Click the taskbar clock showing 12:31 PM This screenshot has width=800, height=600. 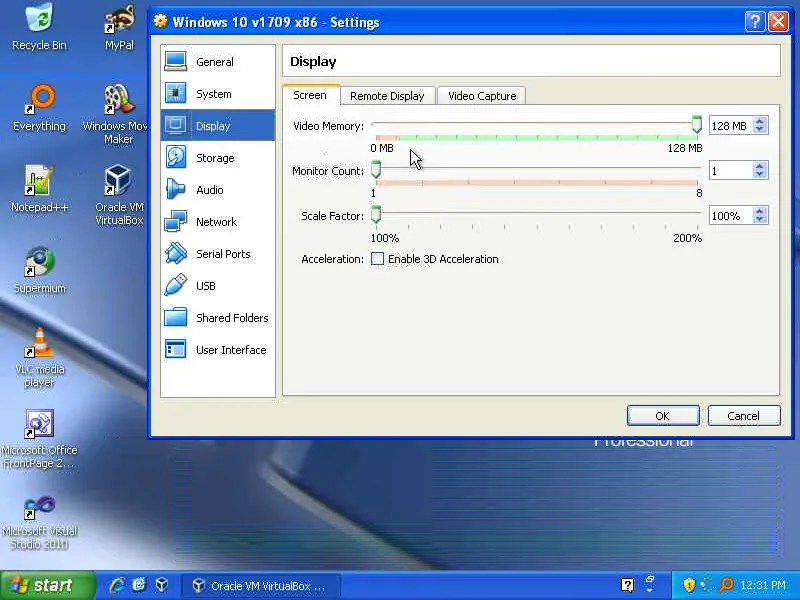click(x=763, y=585)
